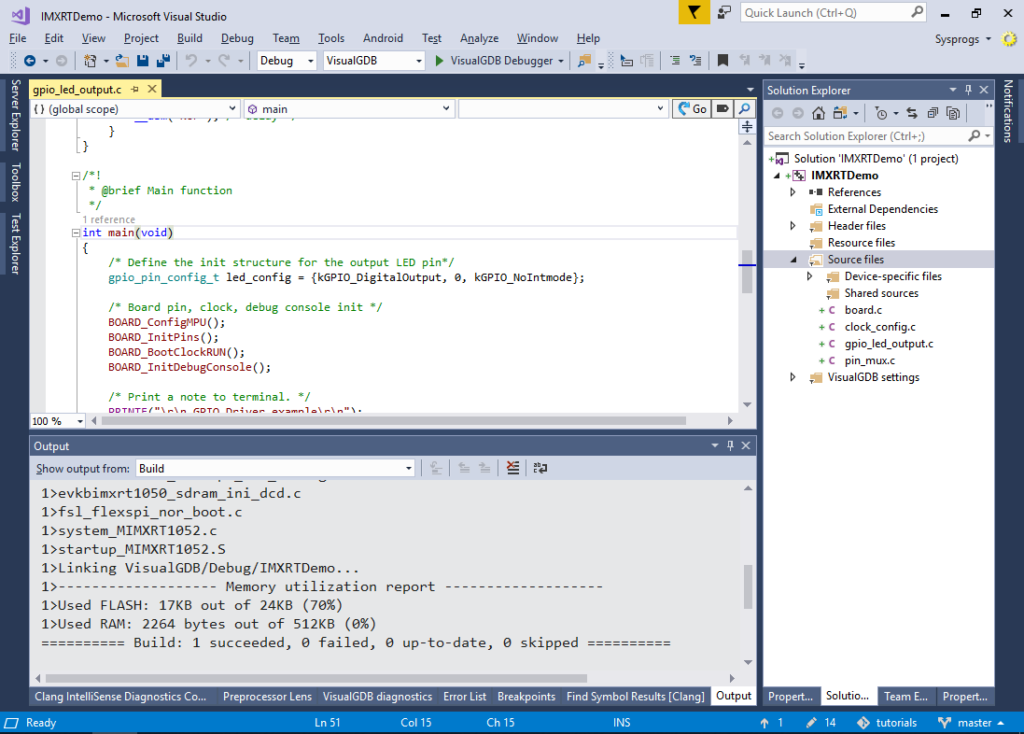Click the magnifier icon in navigation bar
The image size is (1024, 734).
tap(744, 108)
